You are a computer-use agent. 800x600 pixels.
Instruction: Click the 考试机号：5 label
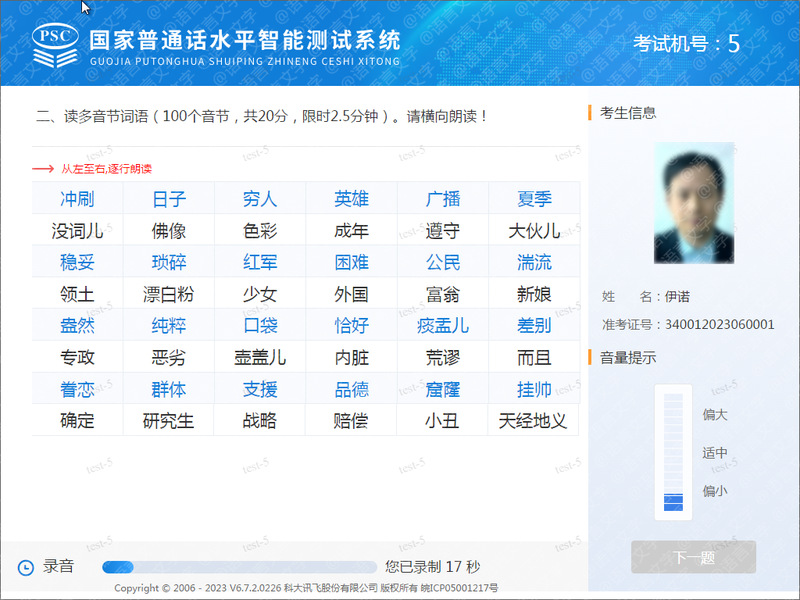[x=686, y=43]
